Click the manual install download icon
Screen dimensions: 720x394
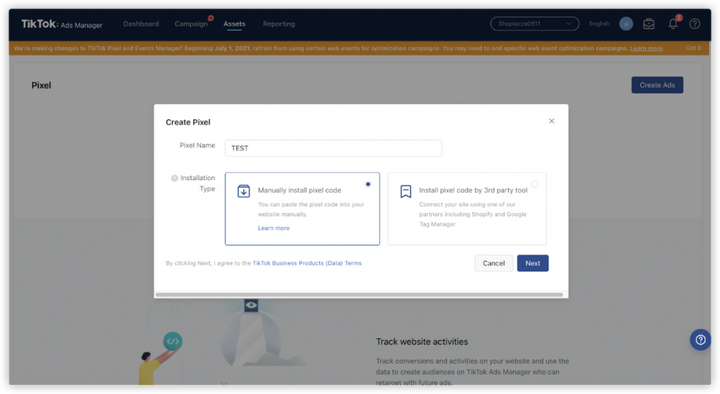click(x=243, y=191)
